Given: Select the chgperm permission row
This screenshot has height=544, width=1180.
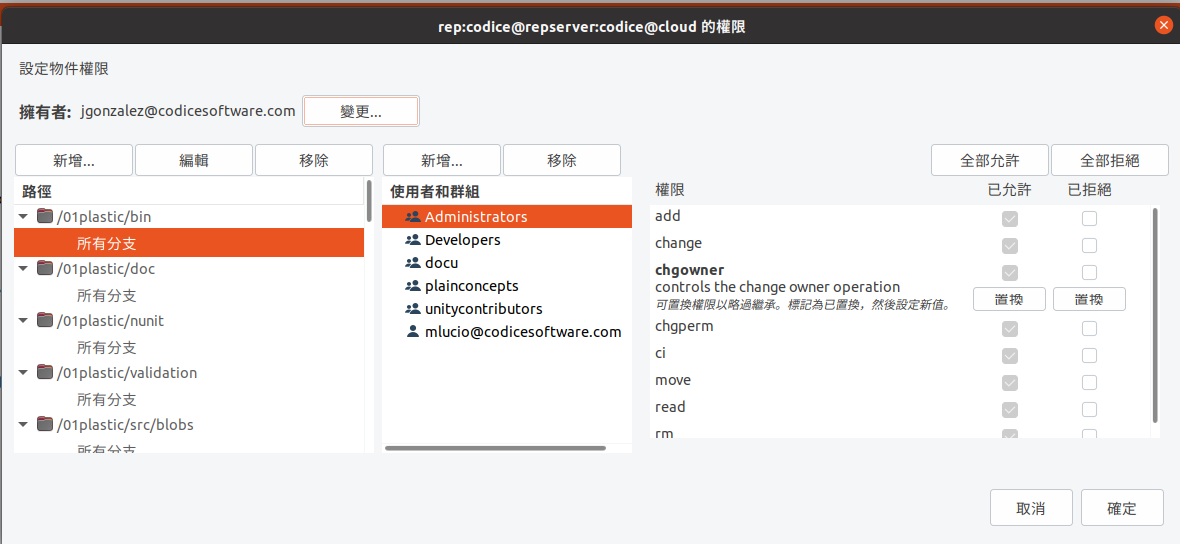Looking at the screenshot, I should click(x=900, y=329).
